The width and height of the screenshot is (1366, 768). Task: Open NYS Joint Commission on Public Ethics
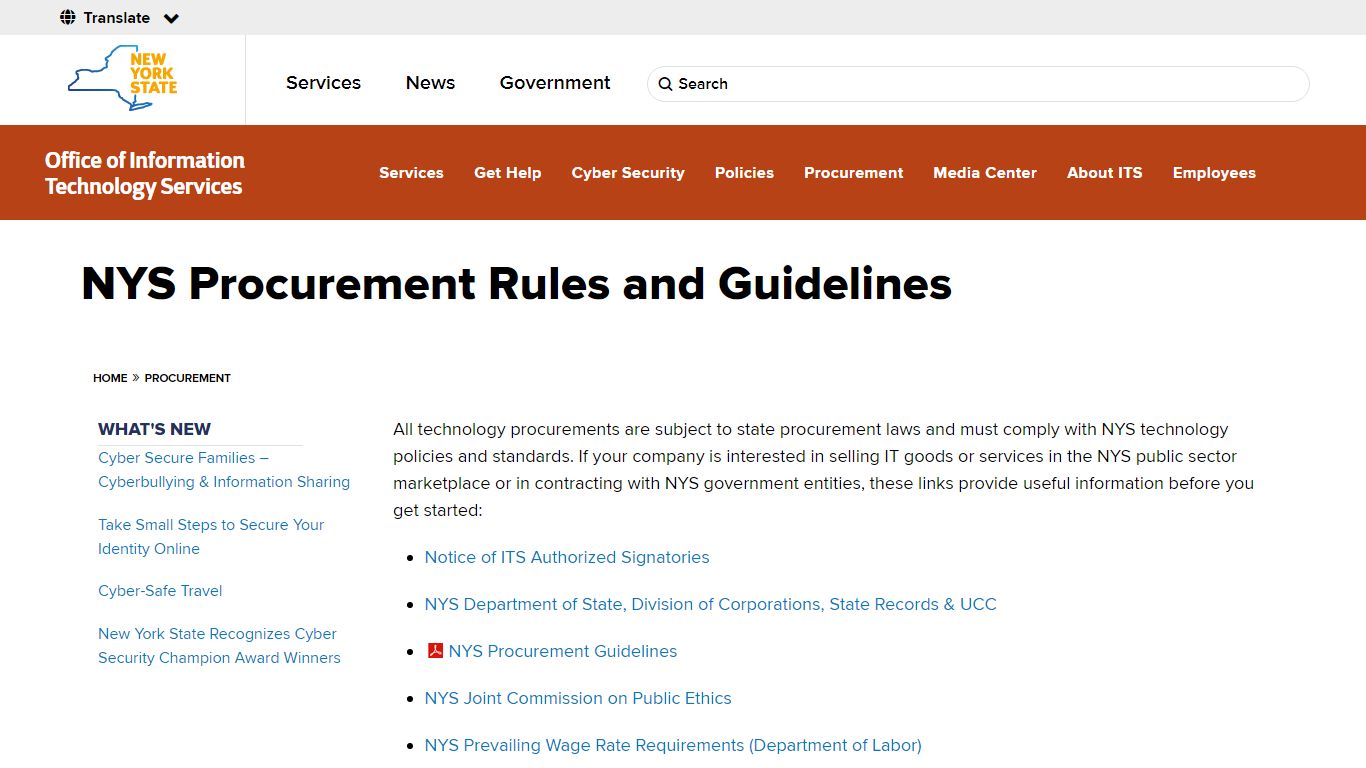coord(578,698)
